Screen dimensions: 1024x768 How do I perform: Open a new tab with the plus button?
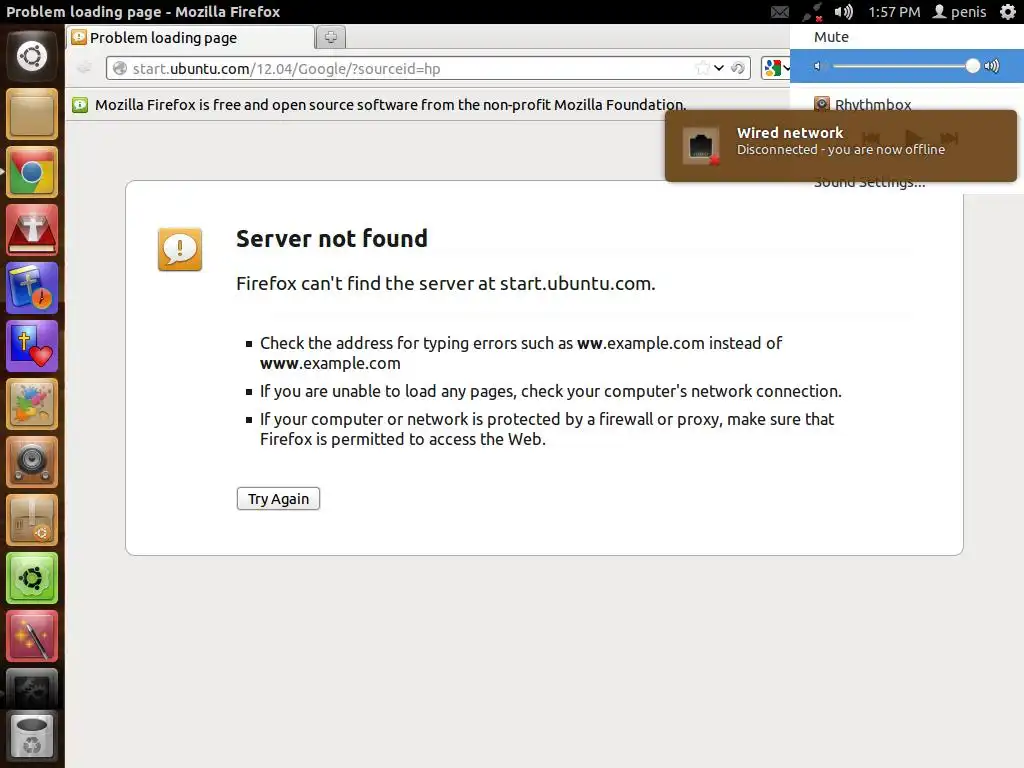click(x=330, y=37)
